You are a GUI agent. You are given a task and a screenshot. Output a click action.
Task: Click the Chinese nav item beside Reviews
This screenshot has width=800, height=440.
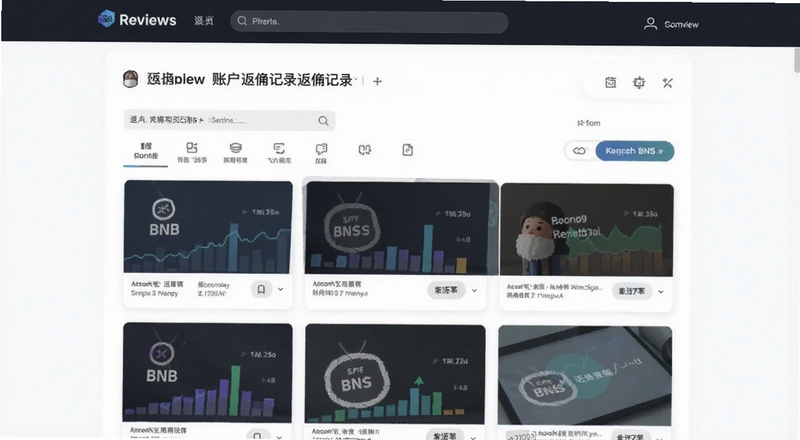click(x=204, y=21)
